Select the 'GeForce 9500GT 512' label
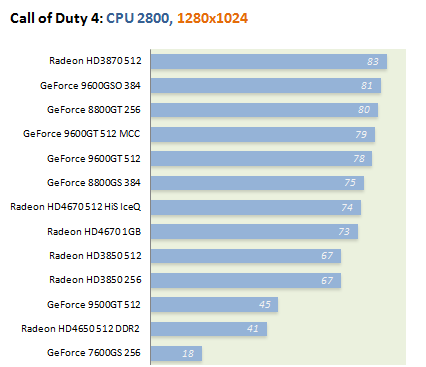The height and width of the screenshot is (367, 426). [94, 304]
